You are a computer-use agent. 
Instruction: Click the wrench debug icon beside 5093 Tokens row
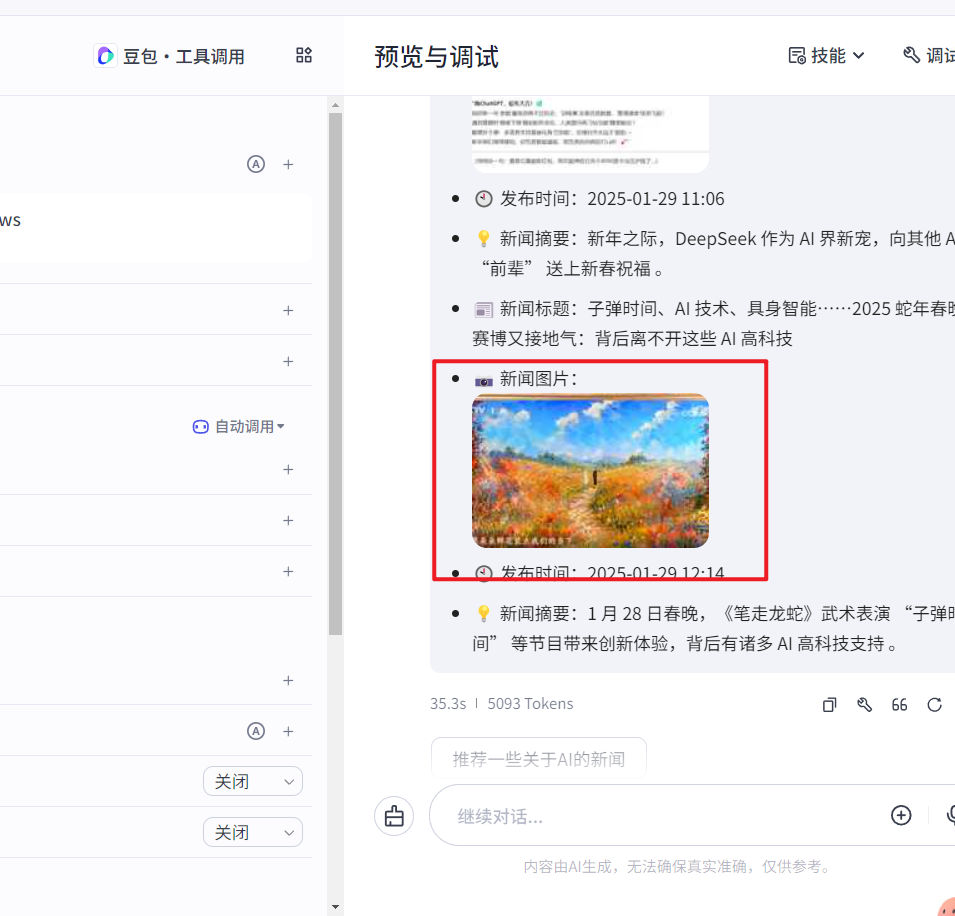pyautogui.click(x=864, y=705)
